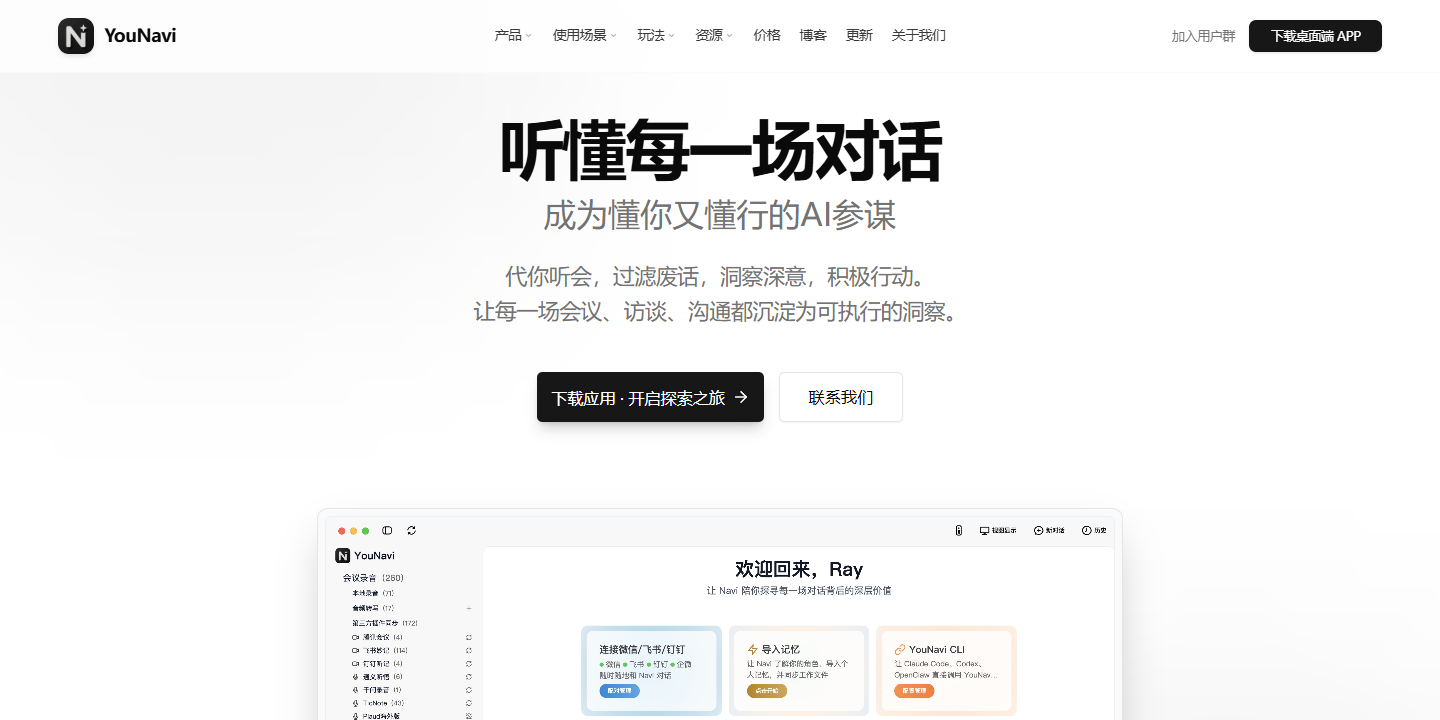The height and width of the screenshot is (720, 1440).
Task: Click the 成为懂你又懂行的AI参谋 subtitle
Action: pyautogui.click(x=720, y=215)
